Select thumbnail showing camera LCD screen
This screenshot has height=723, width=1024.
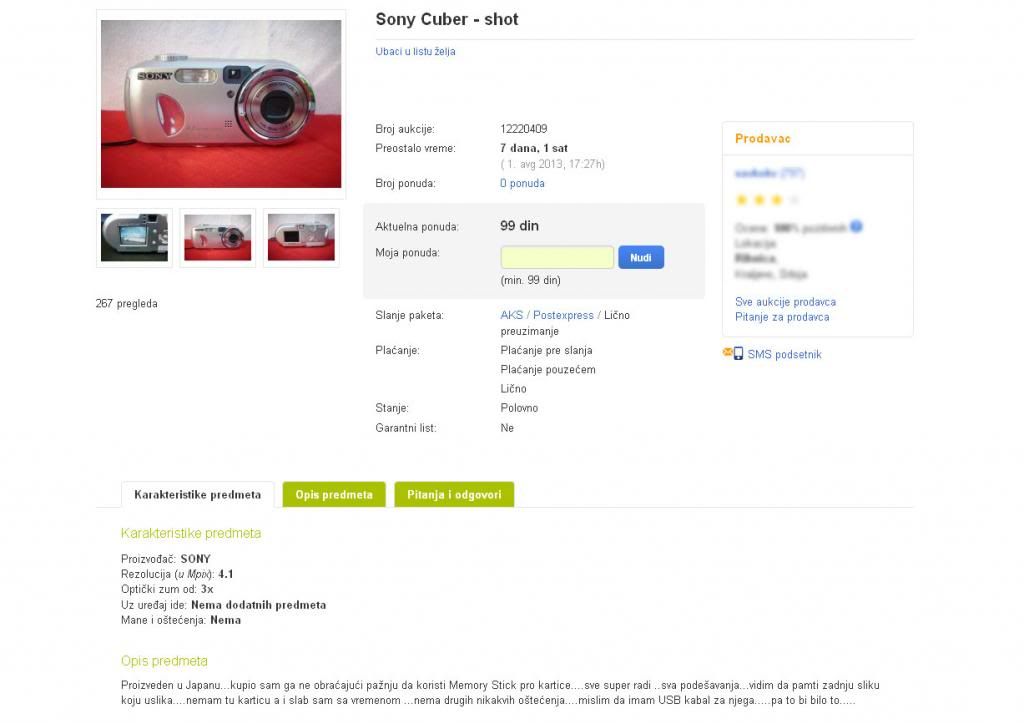(x=135, y=238)
